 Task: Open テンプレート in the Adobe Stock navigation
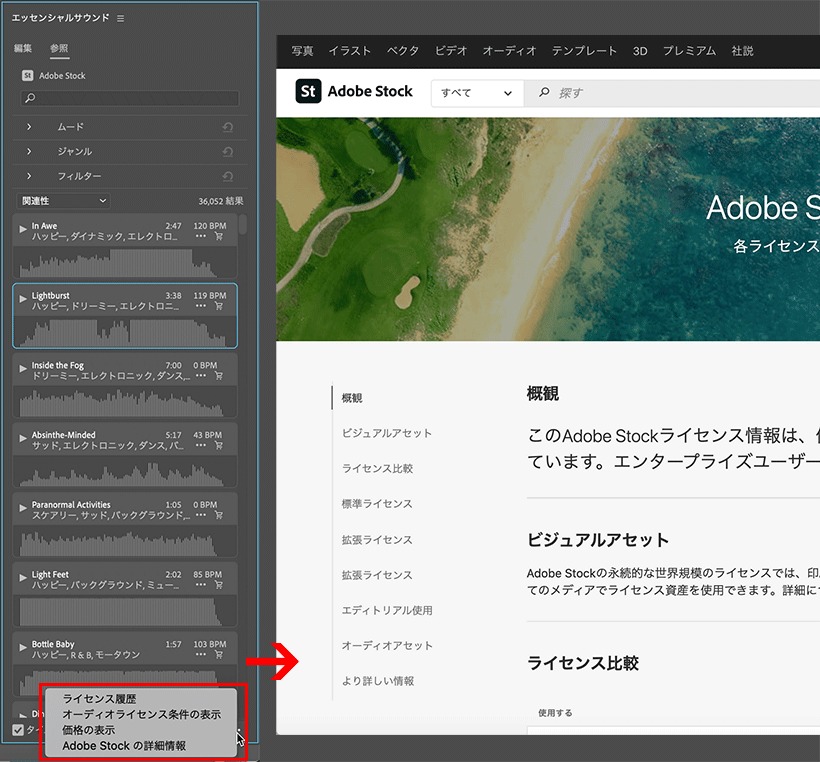(x=585, y=51)
